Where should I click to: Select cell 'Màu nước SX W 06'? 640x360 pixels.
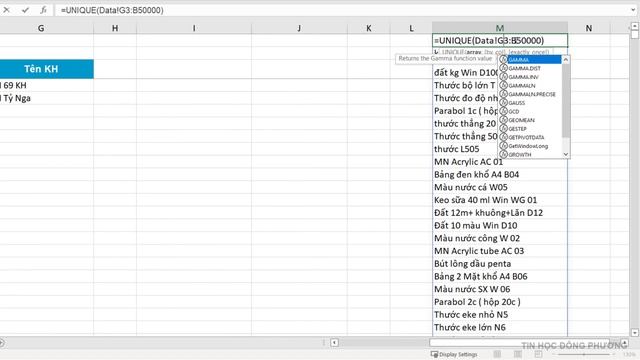[500, 289]
